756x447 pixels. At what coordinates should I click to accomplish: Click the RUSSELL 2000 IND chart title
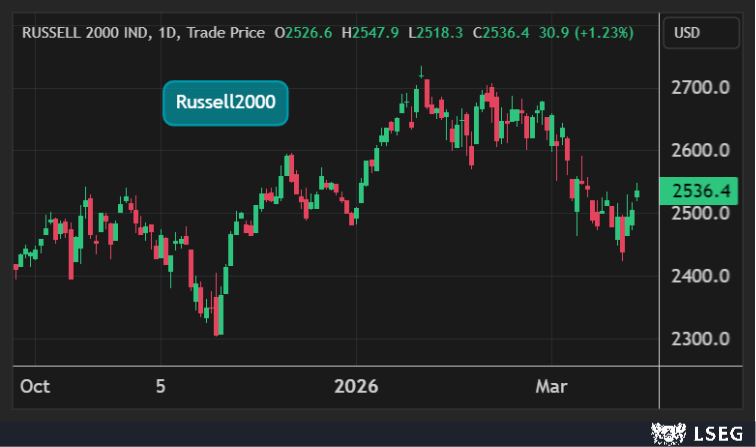(x=85, y=33)
